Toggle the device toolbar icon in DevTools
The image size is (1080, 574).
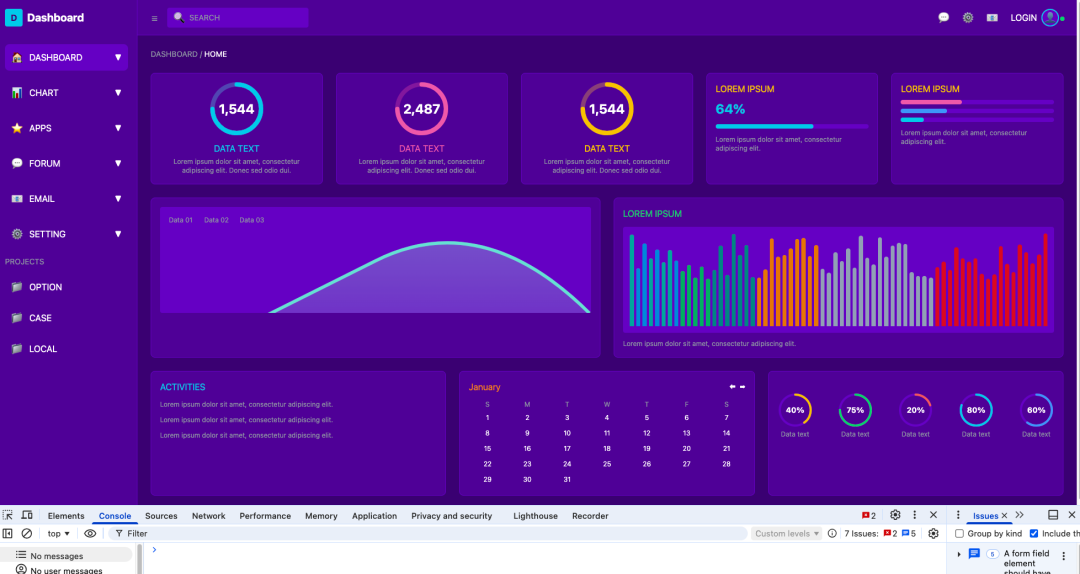[x=27, y=515]
